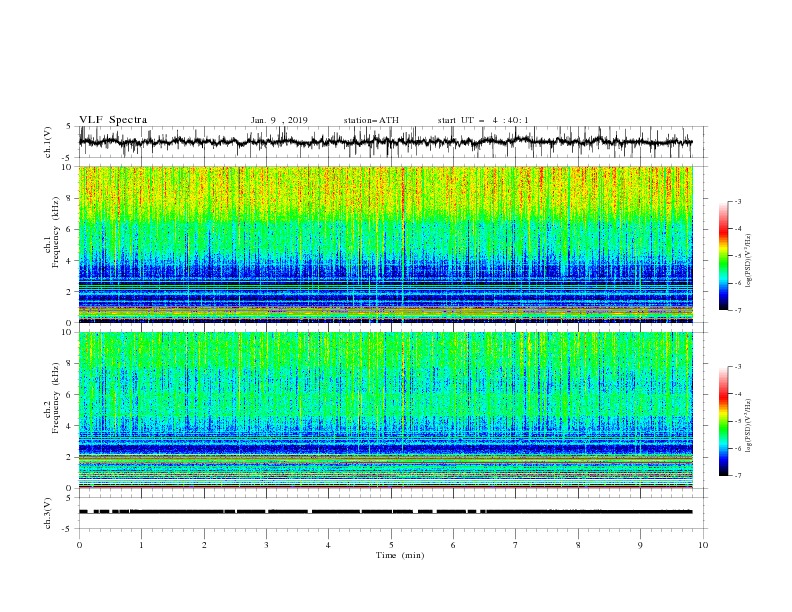Click the ch.2 PSD color scale bar
This screenshot has height=612, width=792.
723,421
